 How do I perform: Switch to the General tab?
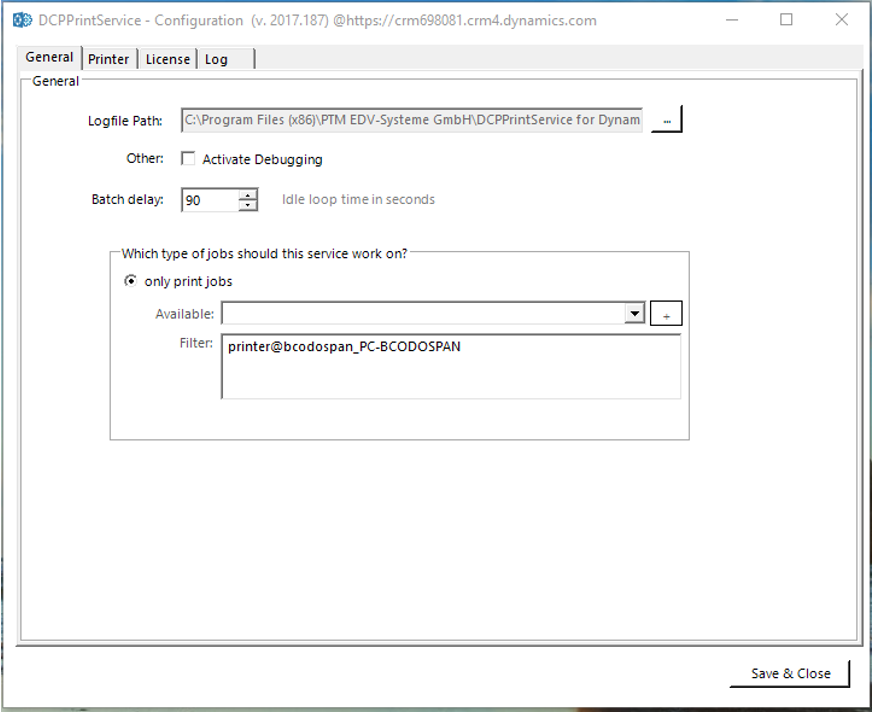(x=50, y=57)
